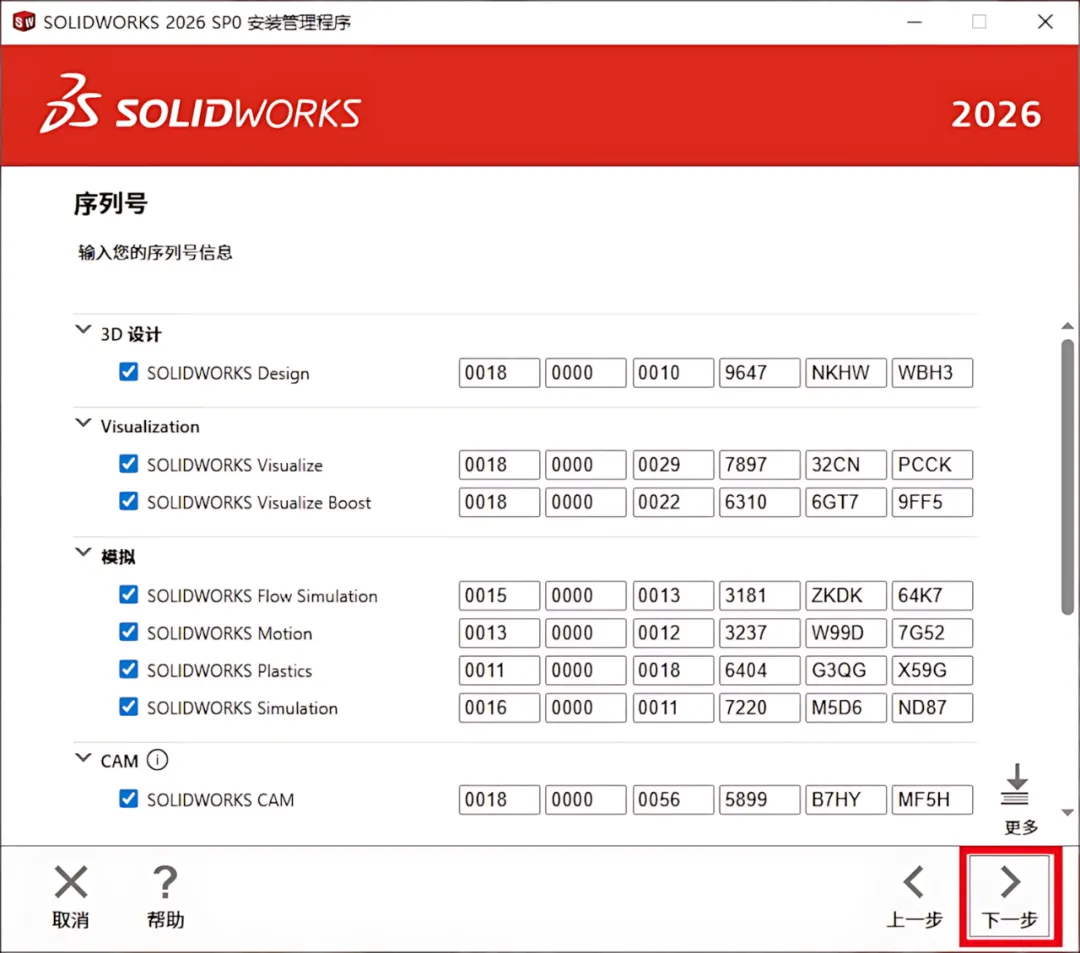Click Simulation serial field containing 0016
The width and height of the screenshot is (1080, 953).
pyautogui.click(x=499, y=708)
